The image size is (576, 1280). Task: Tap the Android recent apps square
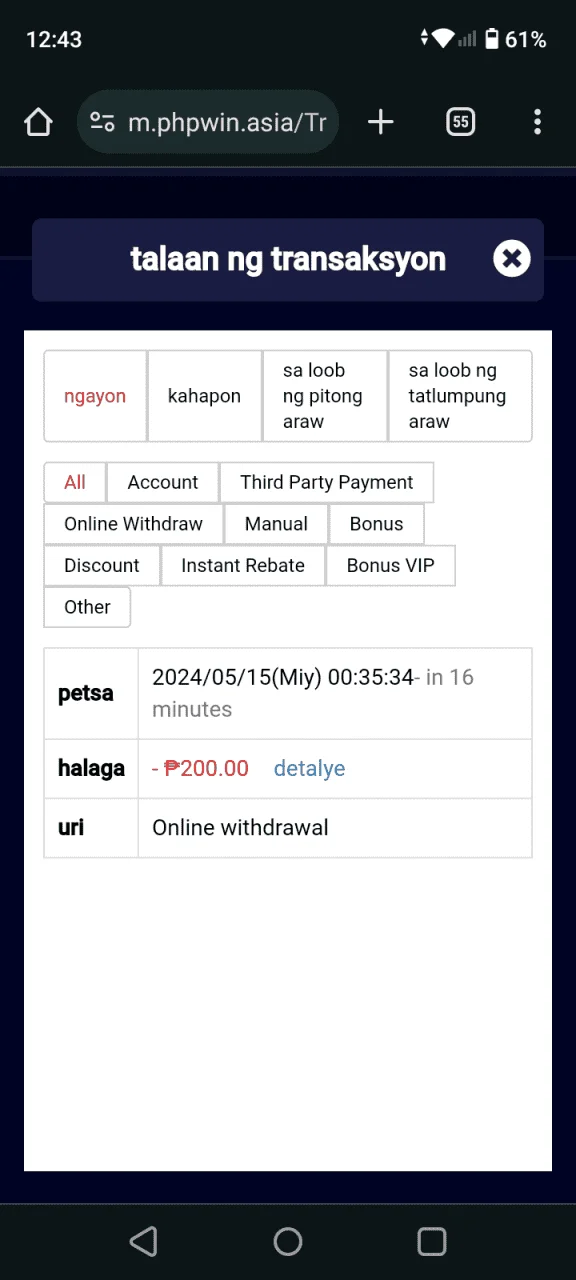(x=432, y=1242)
